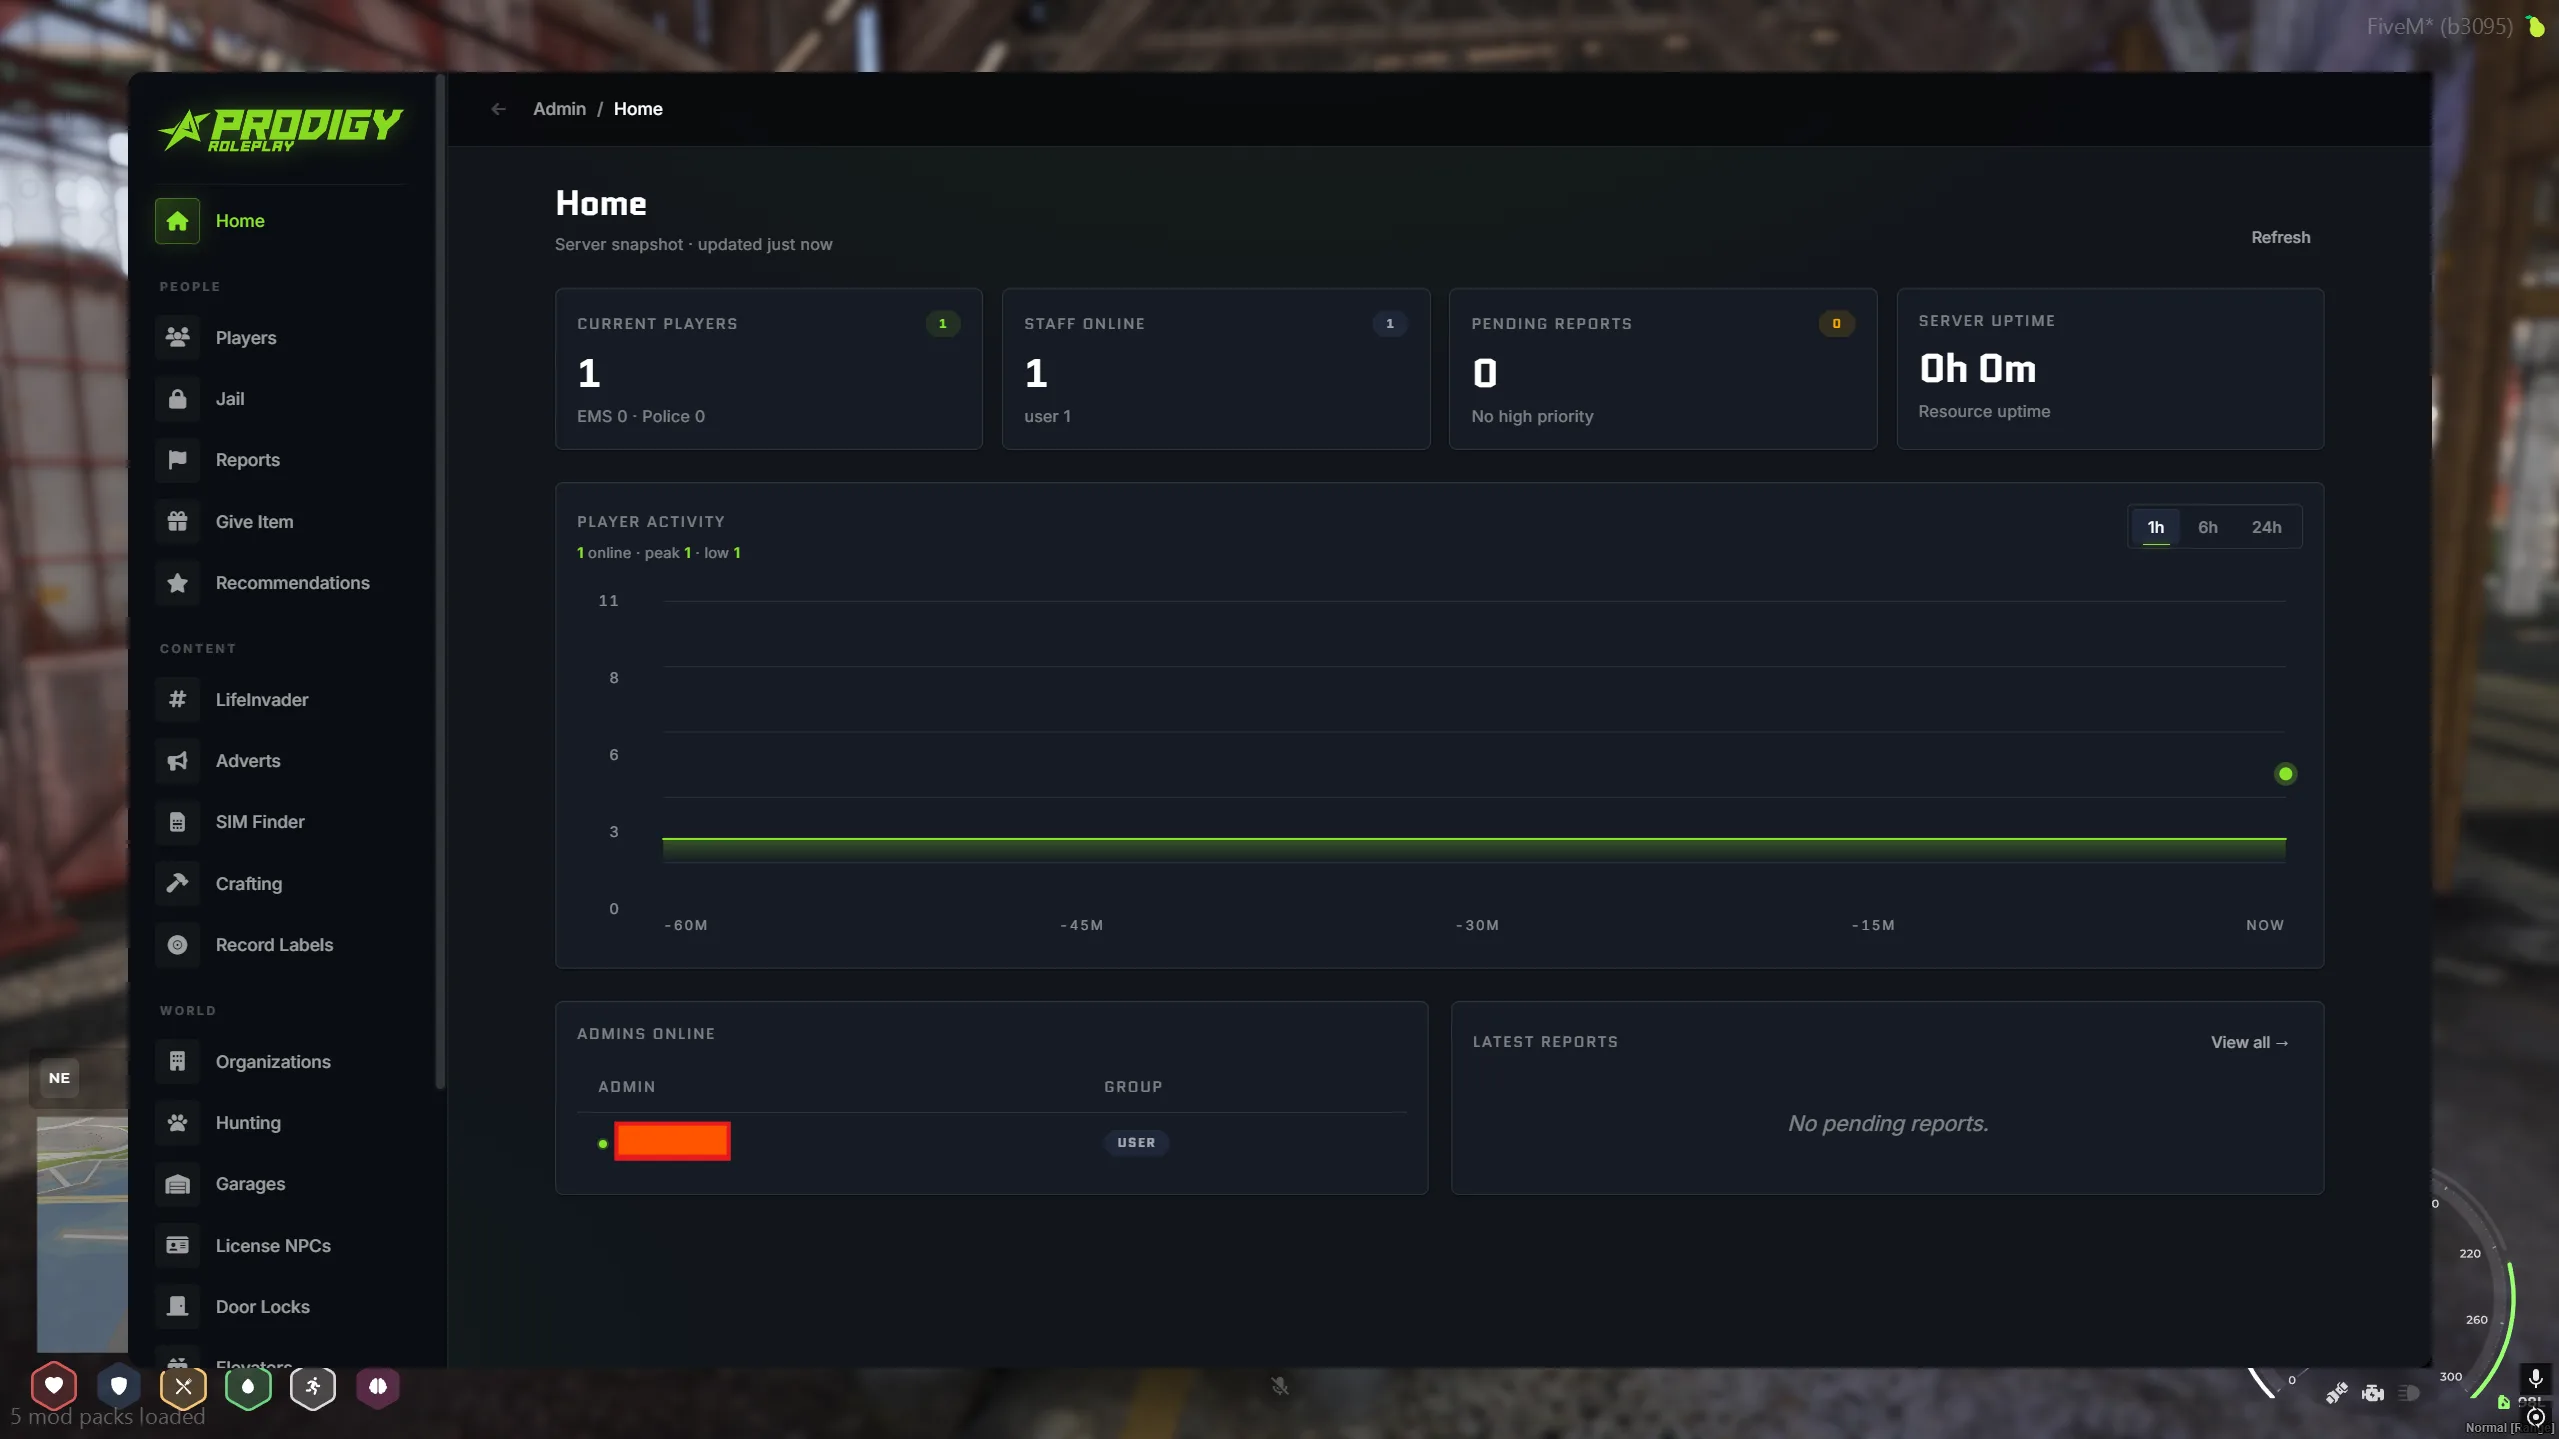Click the crossed utensils hunger HUD icon

click(183, 1386)
